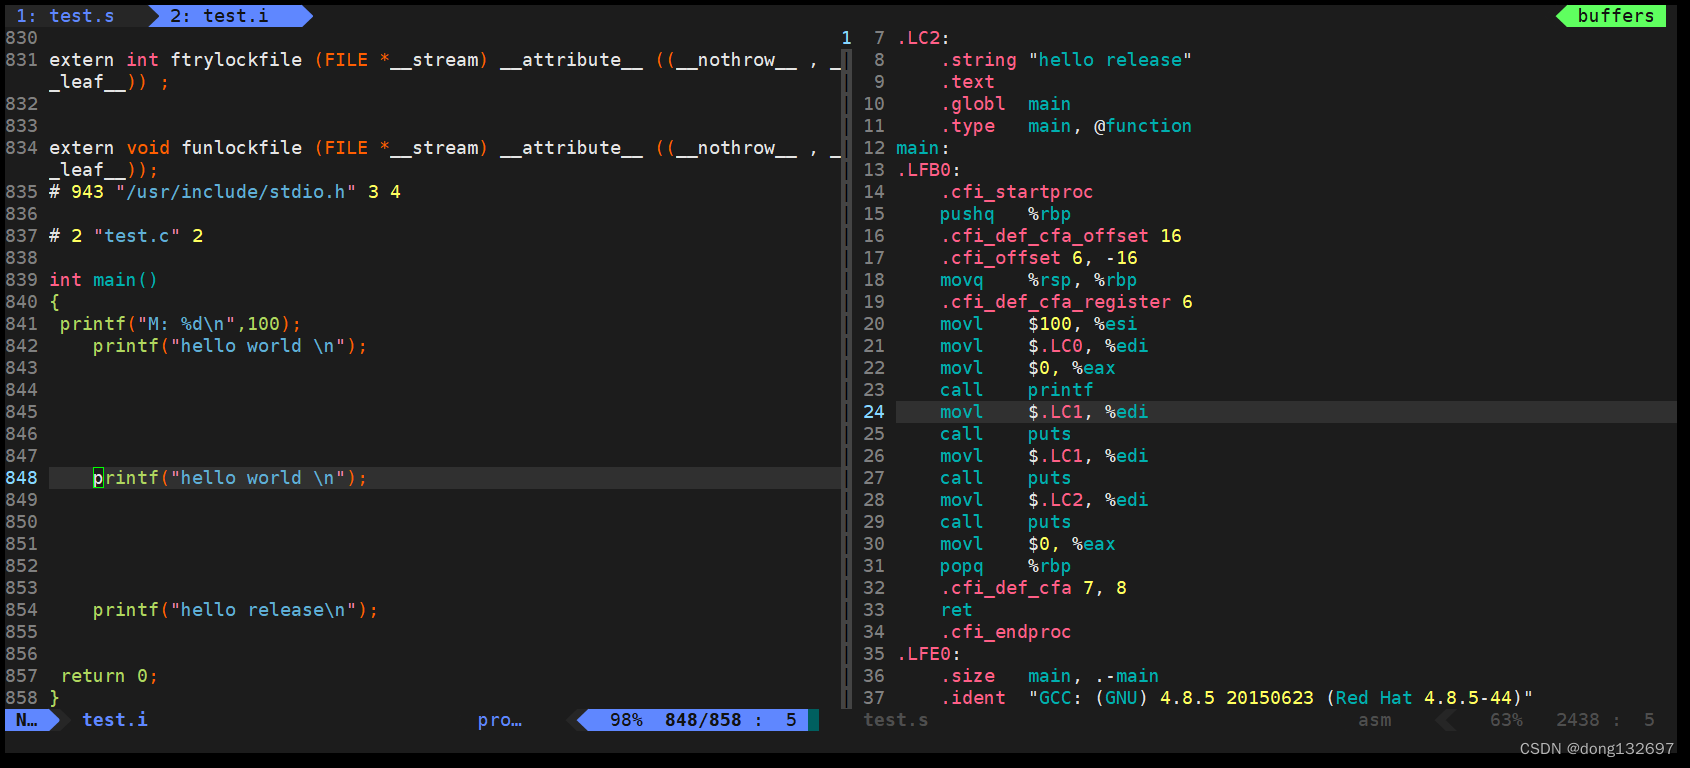The height and width of the screenshot is (768, 1690).
Task: Click the .globl main directive
Action: click(1005, 104)
